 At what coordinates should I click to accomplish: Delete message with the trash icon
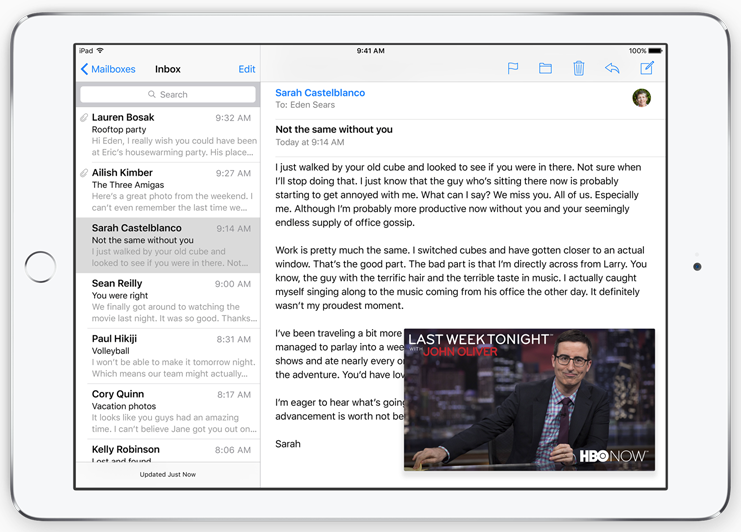click(578, 69)
